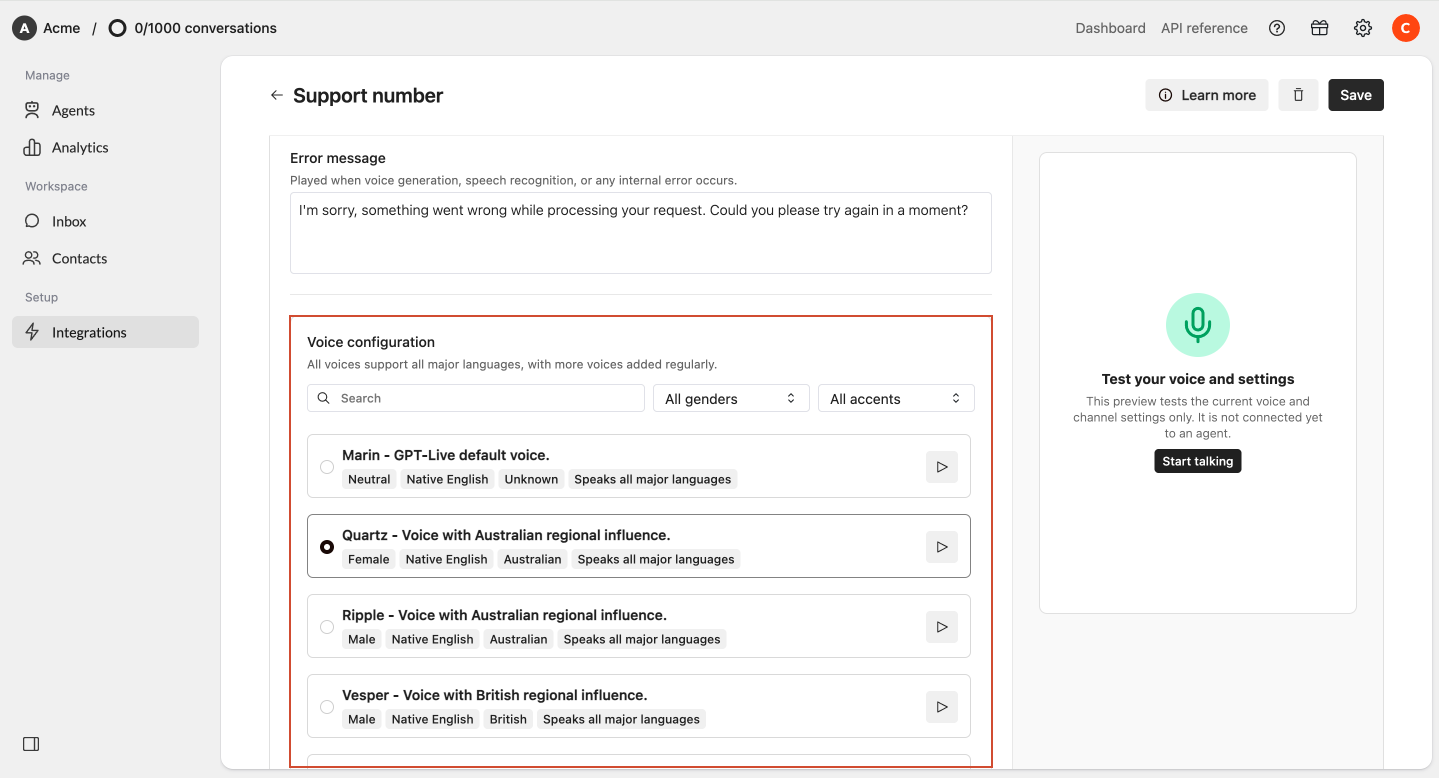
Task: Open the help question mark icon
Action: click(1277, 28)
